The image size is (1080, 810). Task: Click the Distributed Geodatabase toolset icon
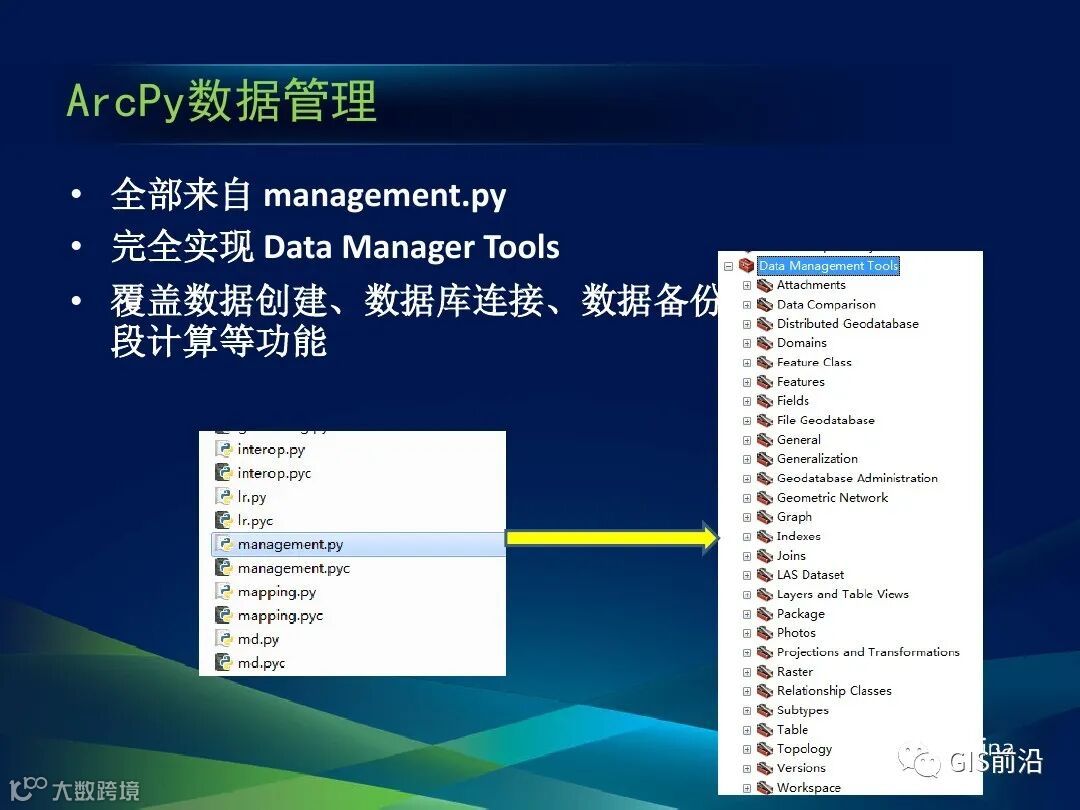(765, 324)
